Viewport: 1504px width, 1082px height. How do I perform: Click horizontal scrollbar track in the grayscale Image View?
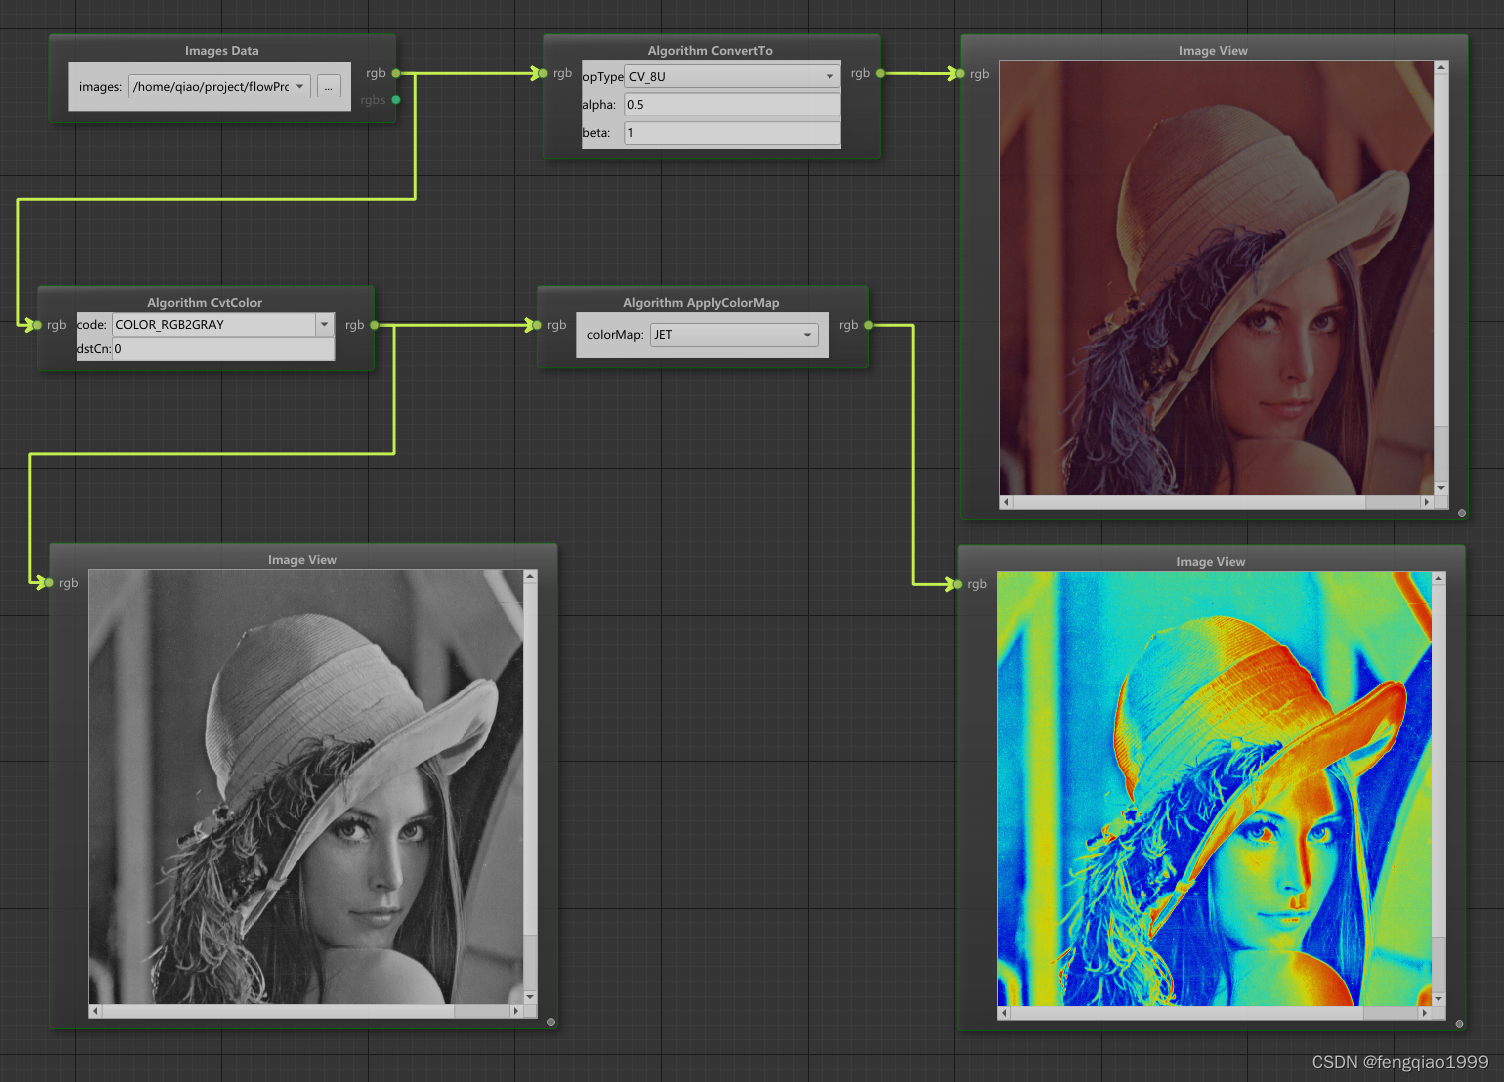pos(306,1011)
